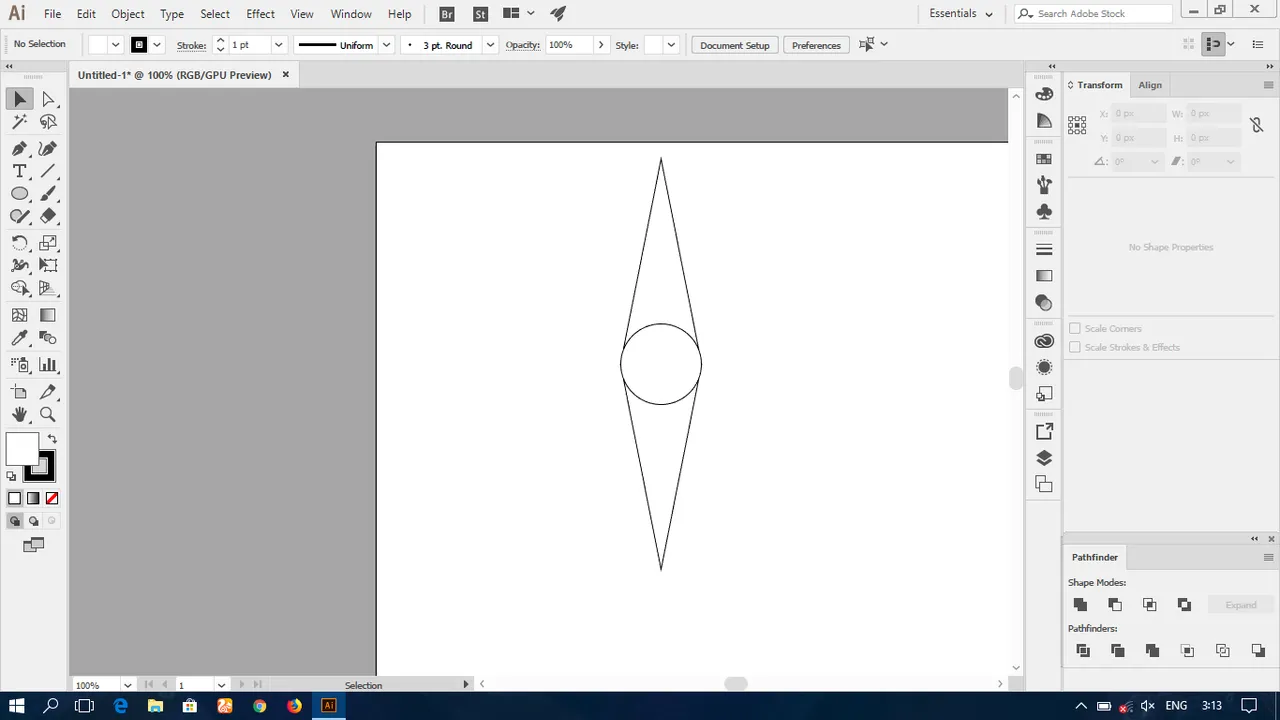
Task: Change screen mode button
Action: [x=33, y=545]
